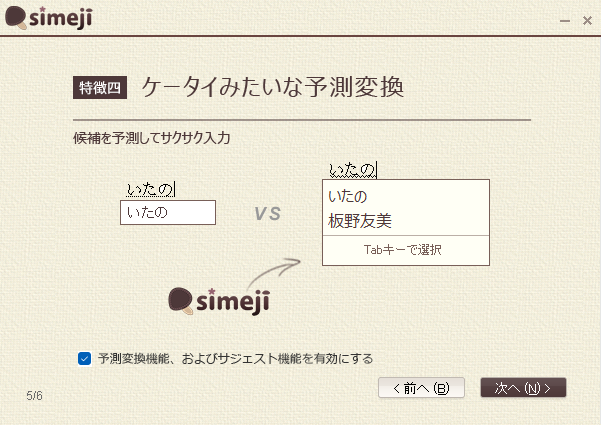601x425 pixels.
Task: Close the simeji setup window
Action: pyautogui.click(x=587, y=20)
